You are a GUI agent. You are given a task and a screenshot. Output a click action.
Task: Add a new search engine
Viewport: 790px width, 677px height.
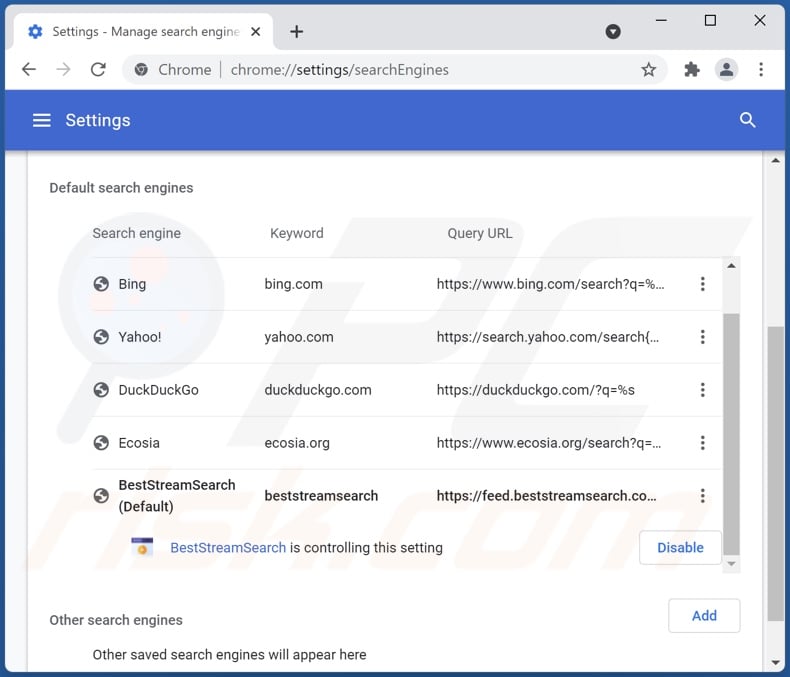pyautogui.click(x=704, y=616)
